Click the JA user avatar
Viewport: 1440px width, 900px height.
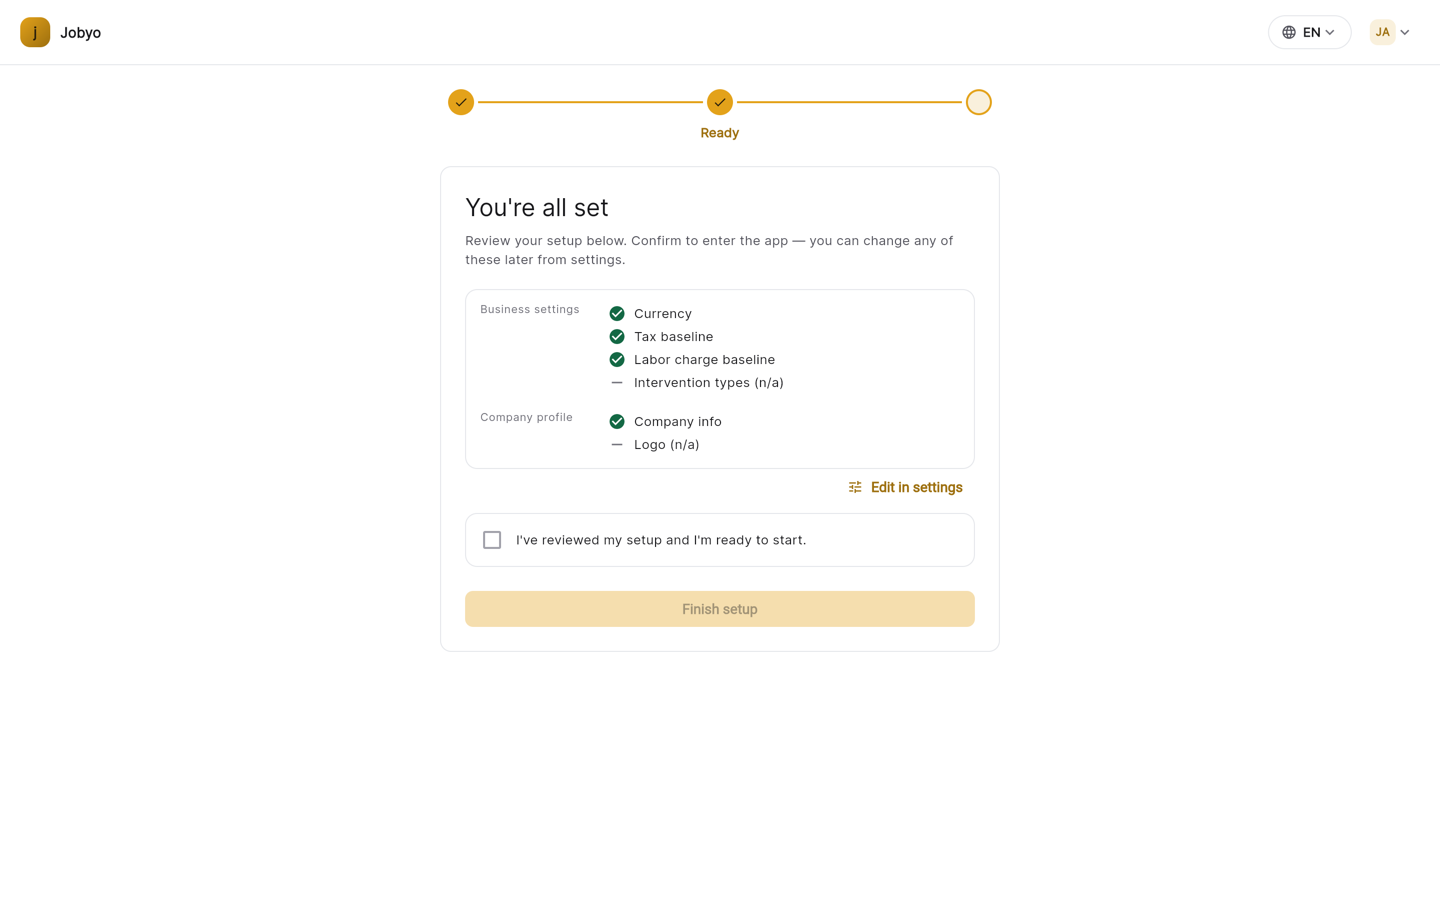[x=1382, y=32]
